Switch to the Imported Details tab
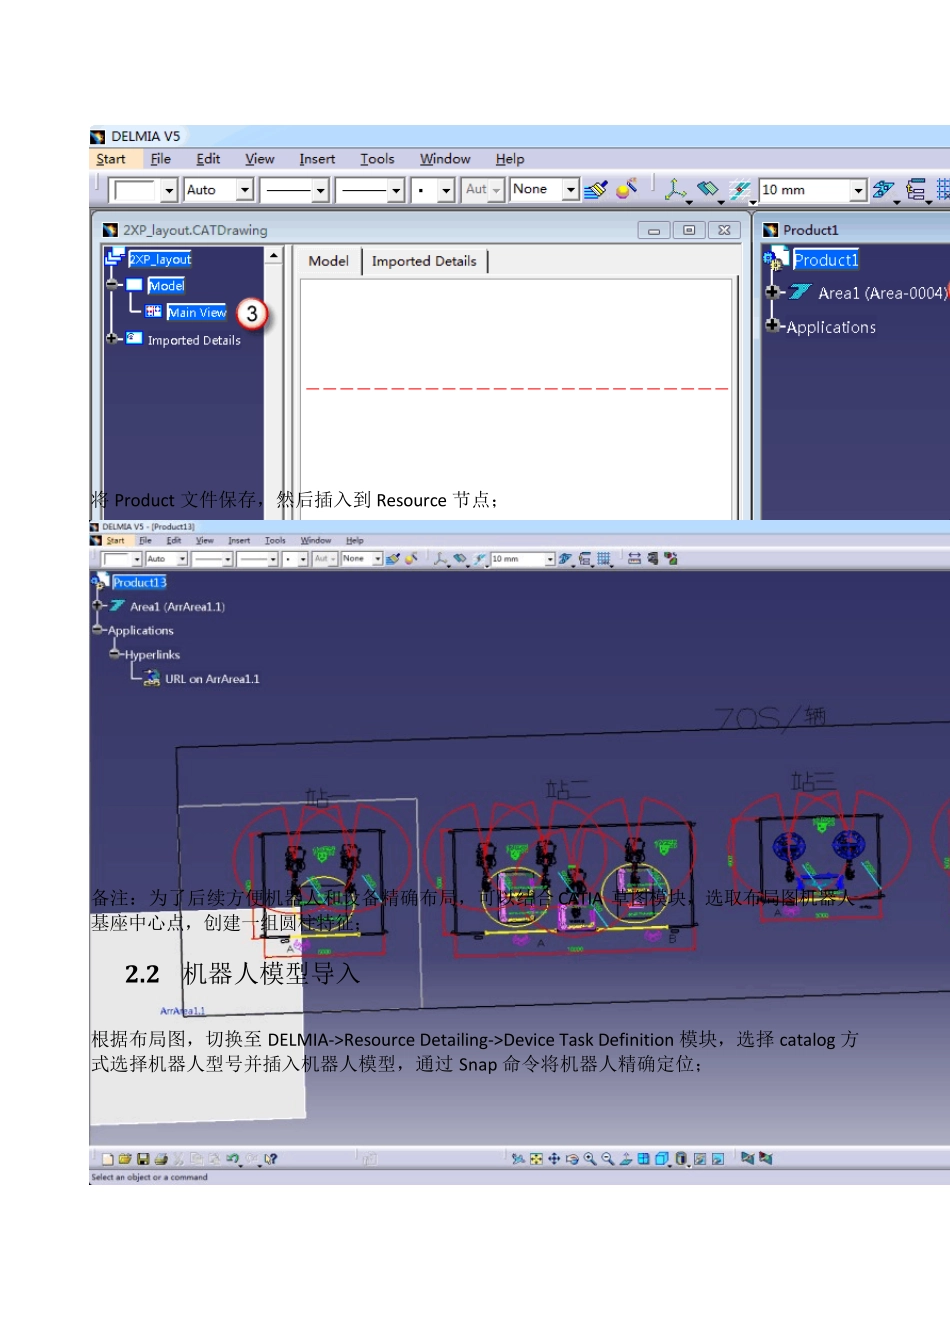Image resolution: width=950 pixels, height=1344 pixels. 424,261
